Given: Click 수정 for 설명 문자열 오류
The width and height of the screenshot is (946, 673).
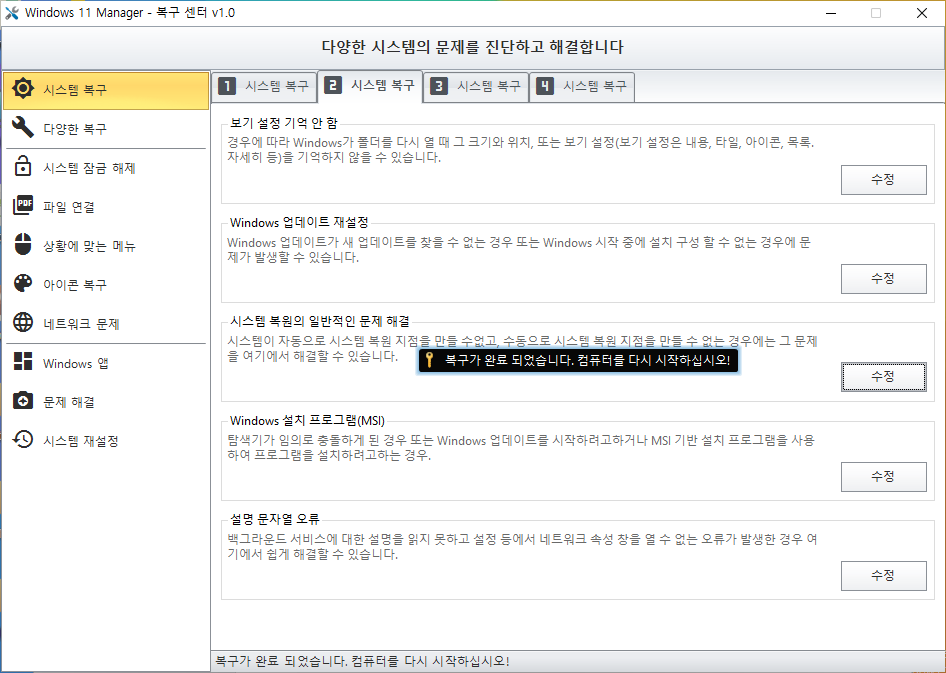Looking at the screenshot, I should tap(883, 575).
